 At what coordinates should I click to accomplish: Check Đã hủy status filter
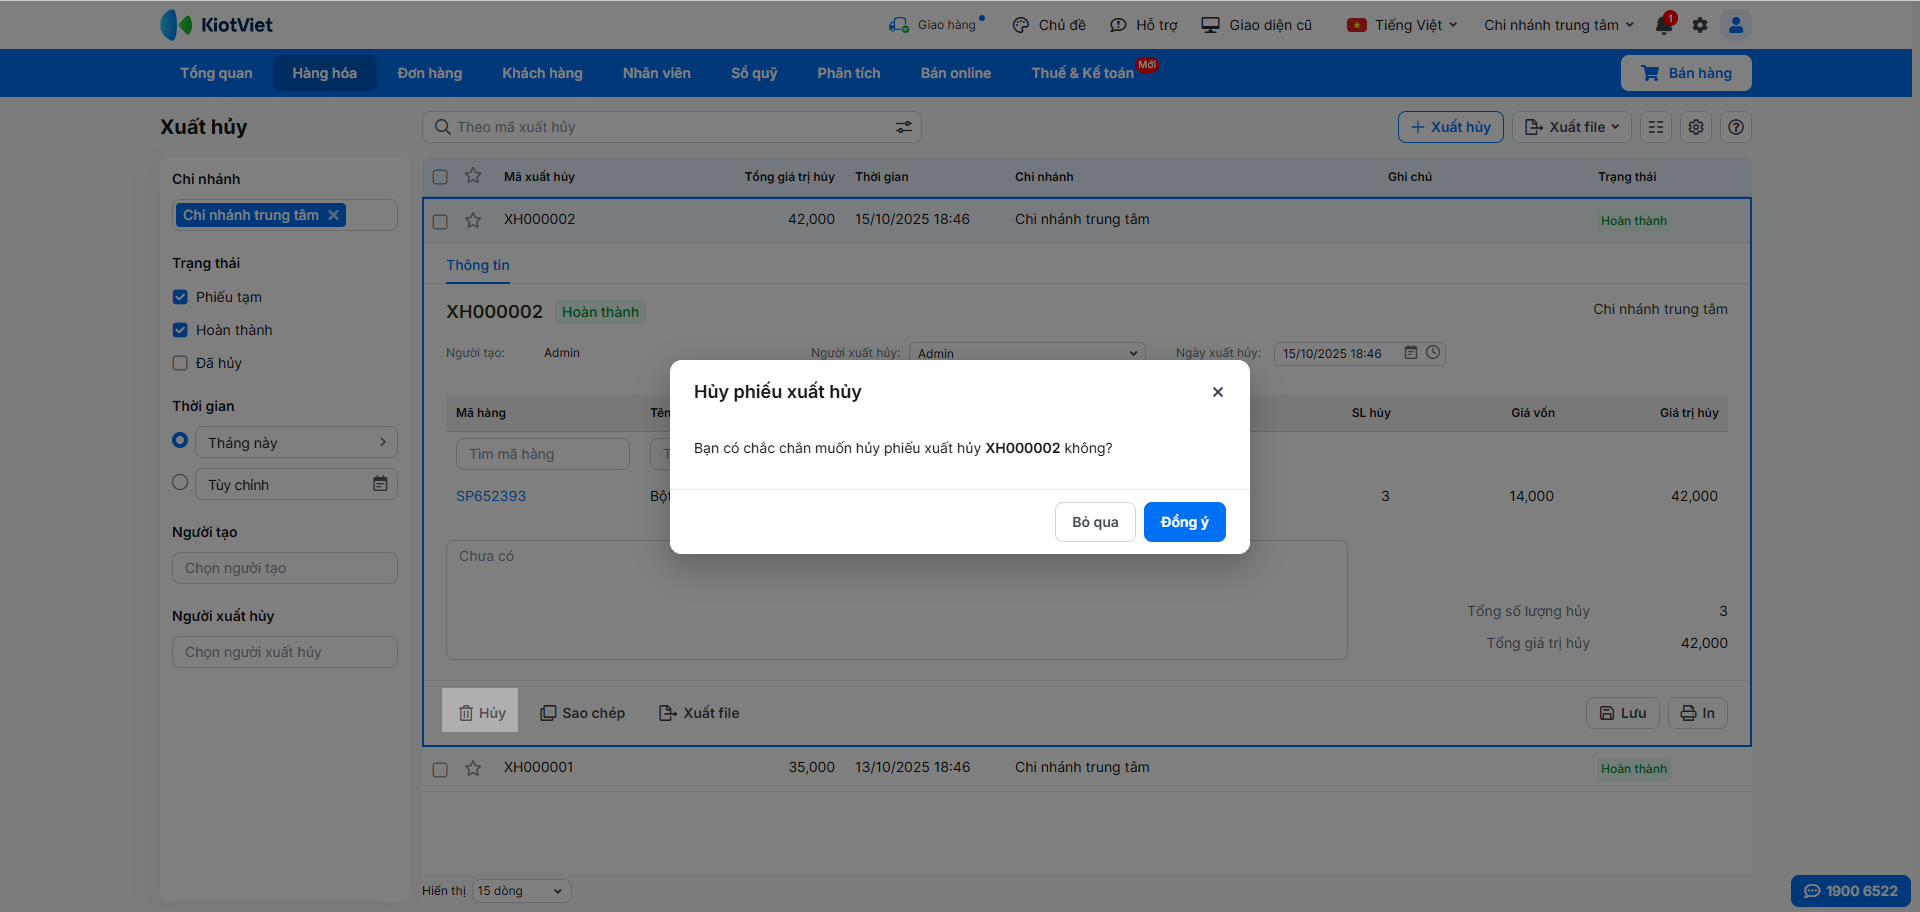point(180,363)
